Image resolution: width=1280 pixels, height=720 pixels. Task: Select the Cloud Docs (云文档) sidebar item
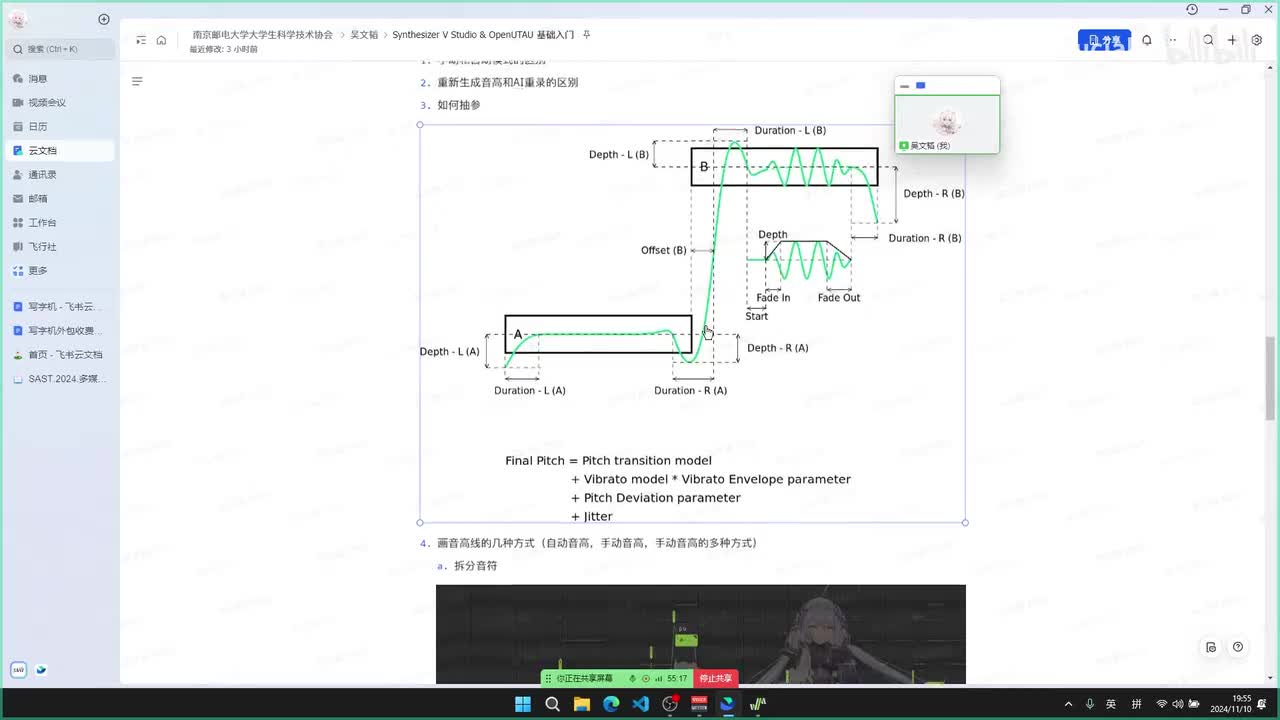(58, 150)
